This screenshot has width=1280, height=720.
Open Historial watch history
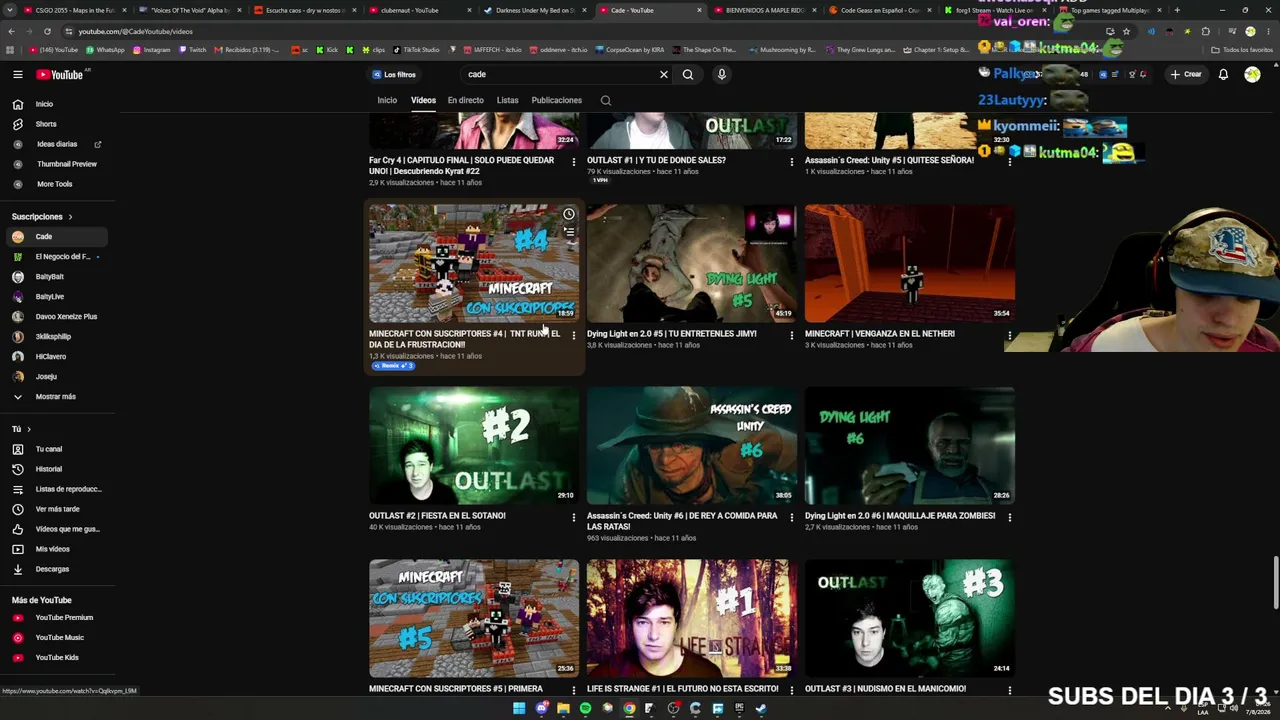coord(55,469)
